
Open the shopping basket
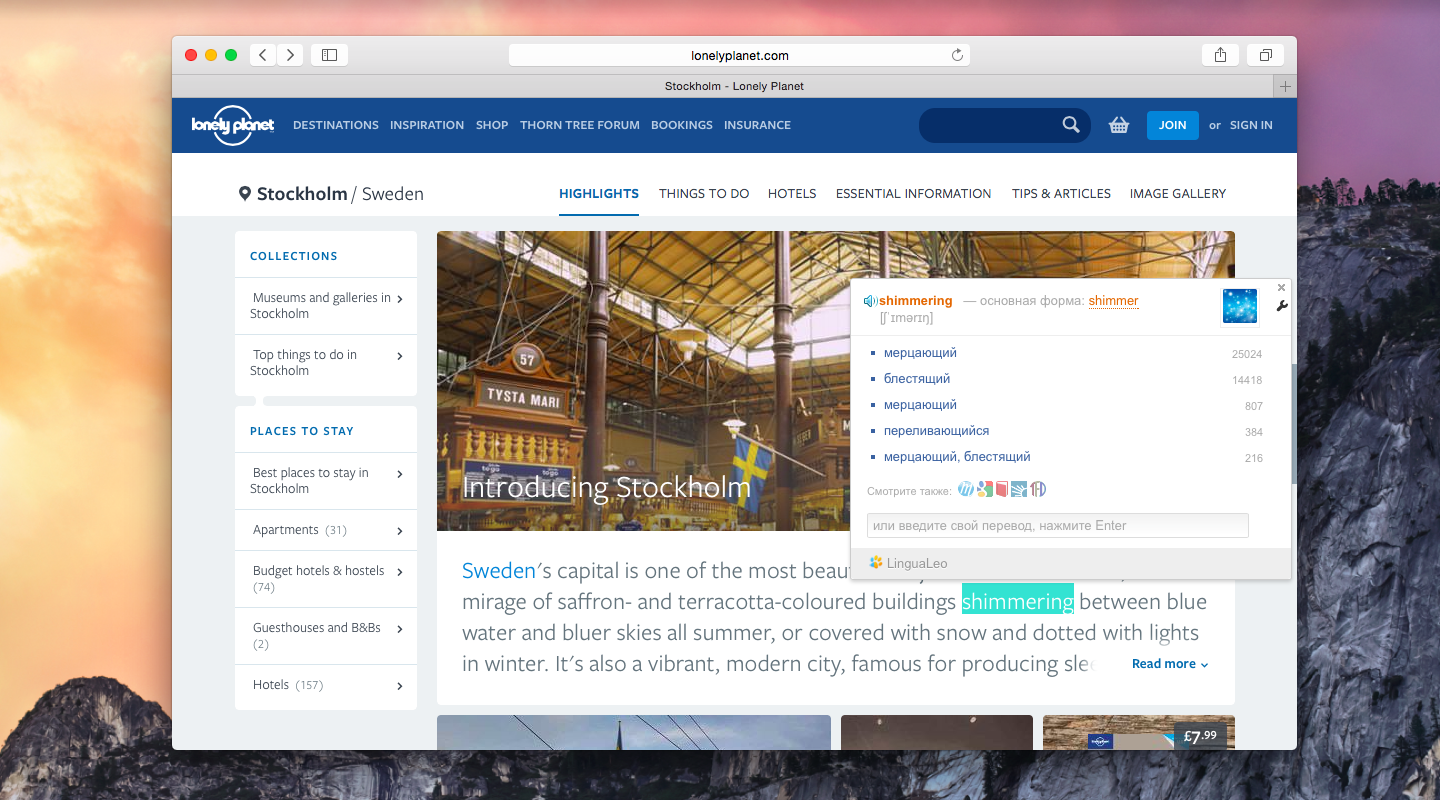tap(1119, 125)
